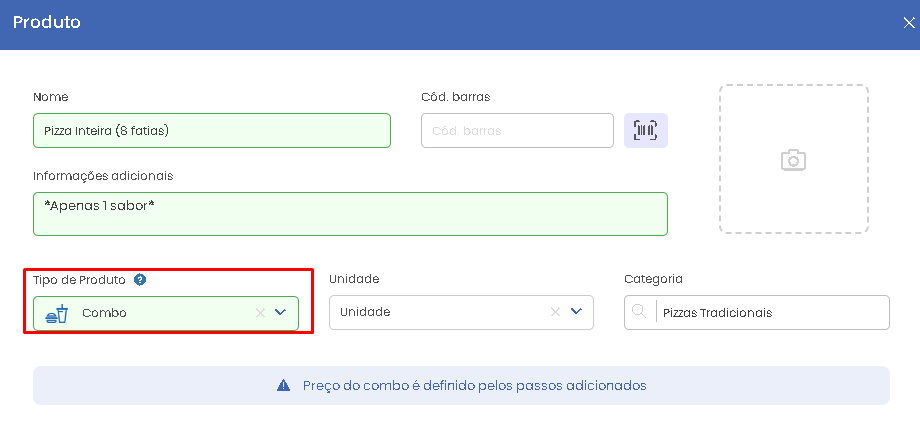This screenshot has width=920, height=423.
Task: Click the Categoria search magnifier icon
Action: [640, 312]
